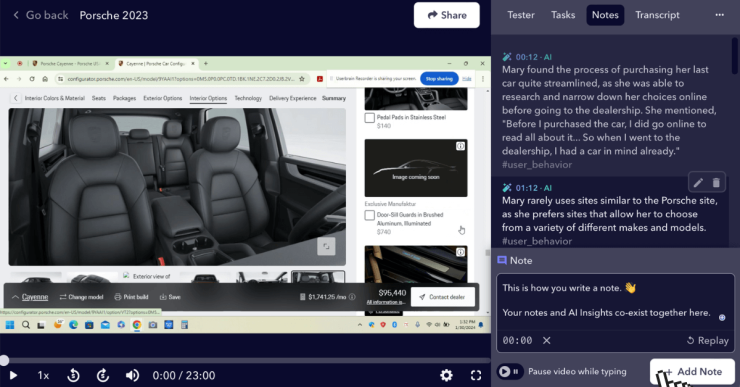Open the Summary section

[x=334, y=98]
